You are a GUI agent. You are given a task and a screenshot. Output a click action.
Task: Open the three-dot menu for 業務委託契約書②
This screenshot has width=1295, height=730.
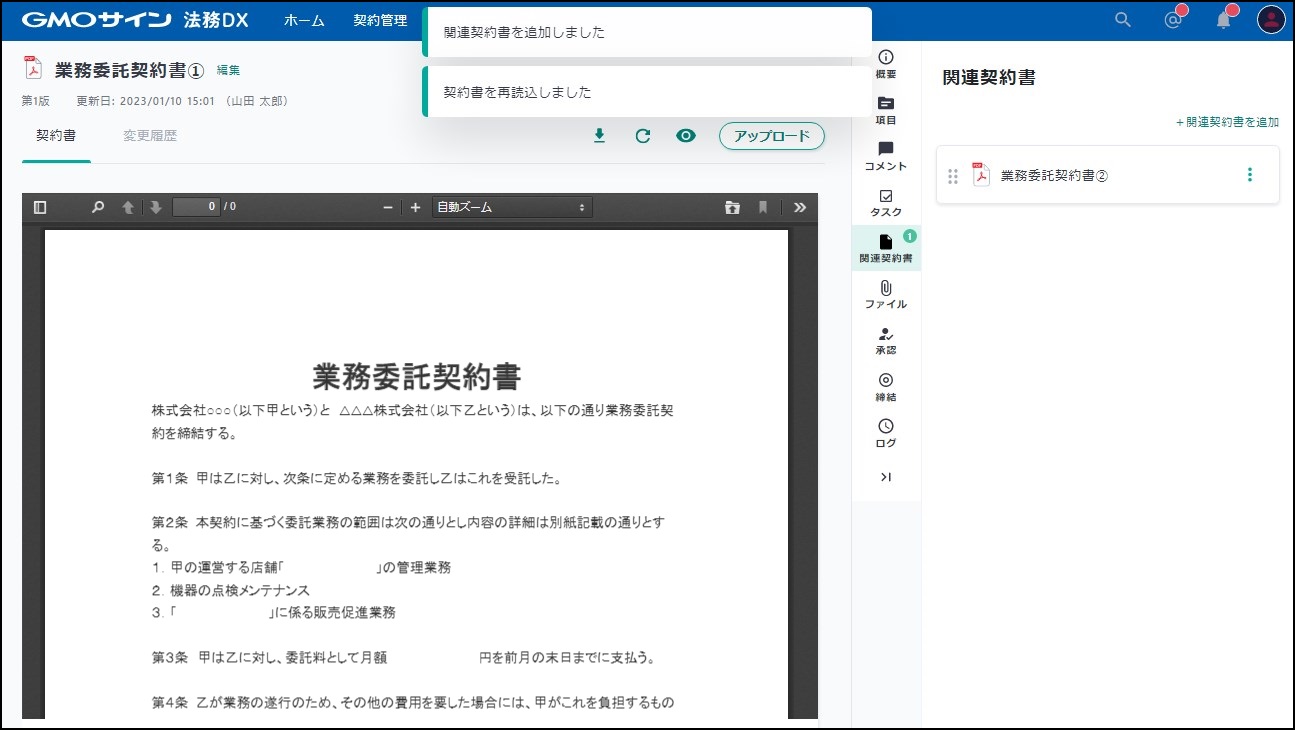point(1249,175)
